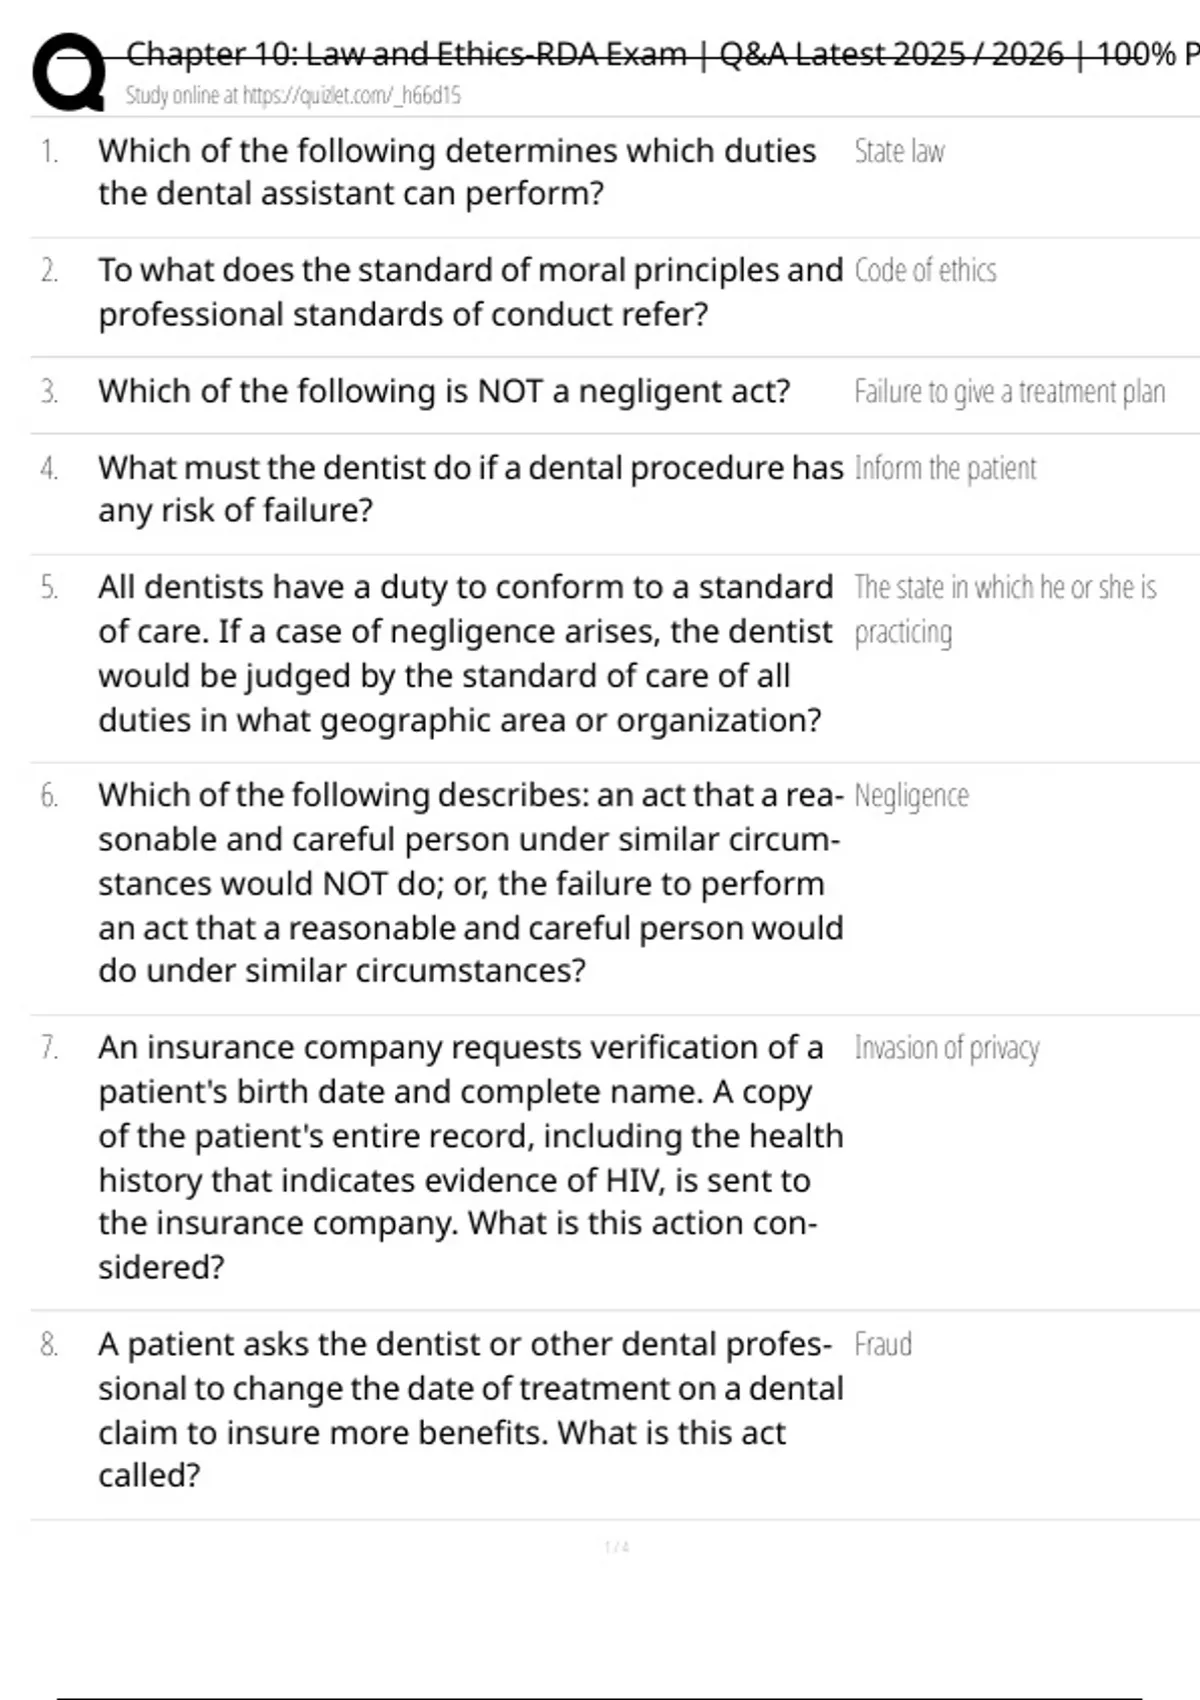Click question 7 about the insurance company
Viewport: 1200px width, 1700px height.
[470, 1157]
